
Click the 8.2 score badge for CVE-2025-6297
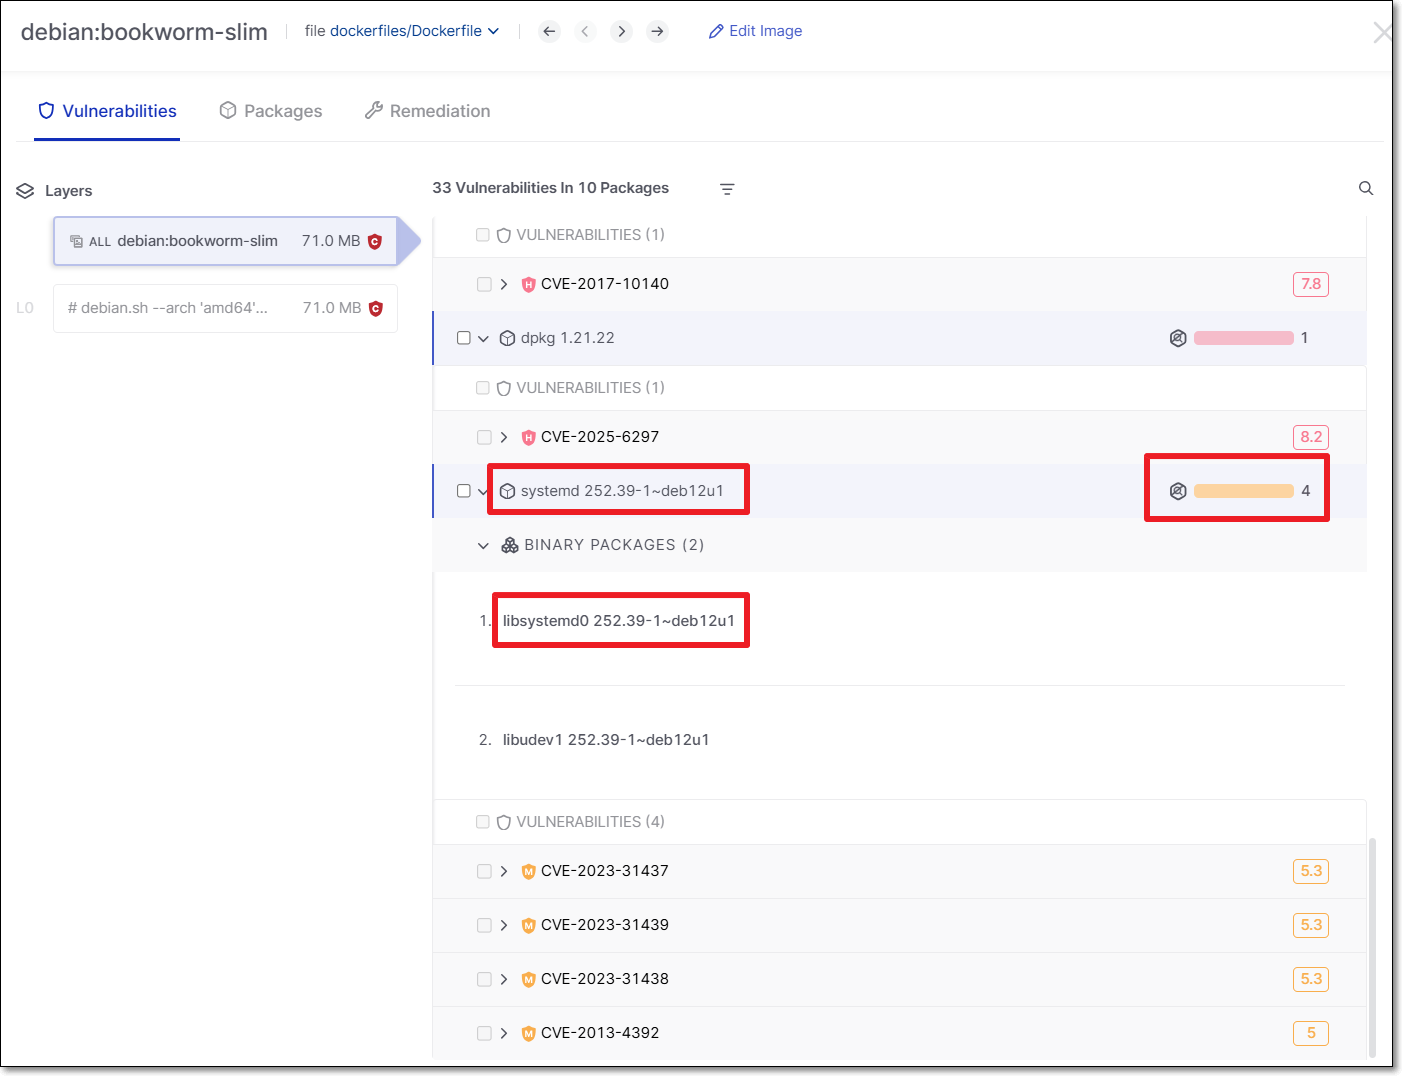coord(1310,437)
